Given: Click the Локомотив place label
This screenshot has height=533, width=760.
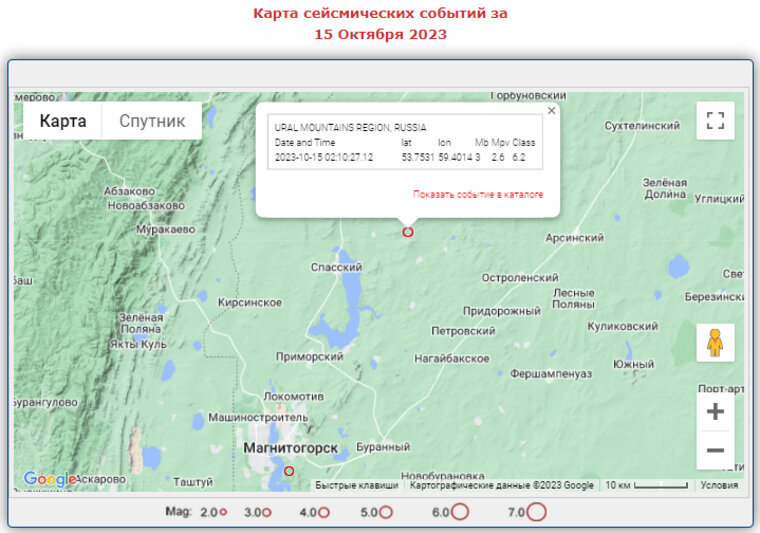Looking at the screenshot, I should click(294, 396).
